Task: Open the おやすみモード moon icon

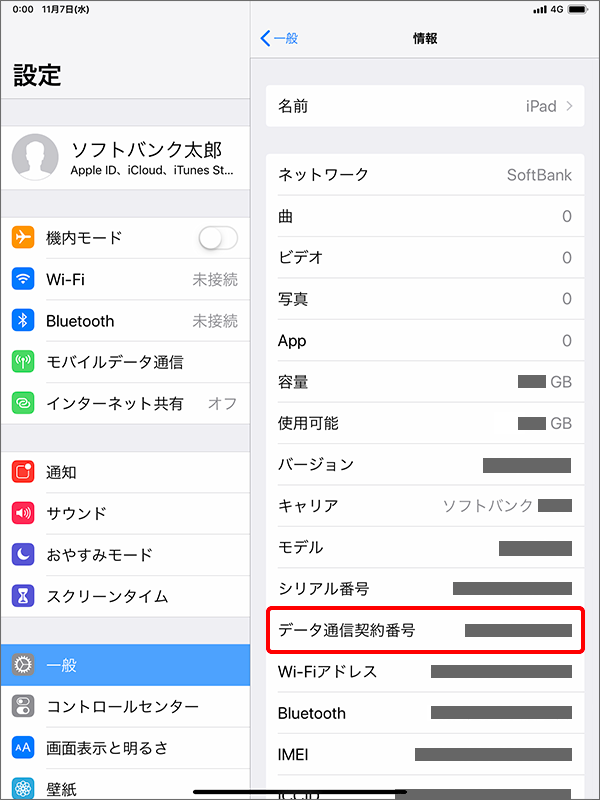Action: pyautogui.click(x=23, y=555)
